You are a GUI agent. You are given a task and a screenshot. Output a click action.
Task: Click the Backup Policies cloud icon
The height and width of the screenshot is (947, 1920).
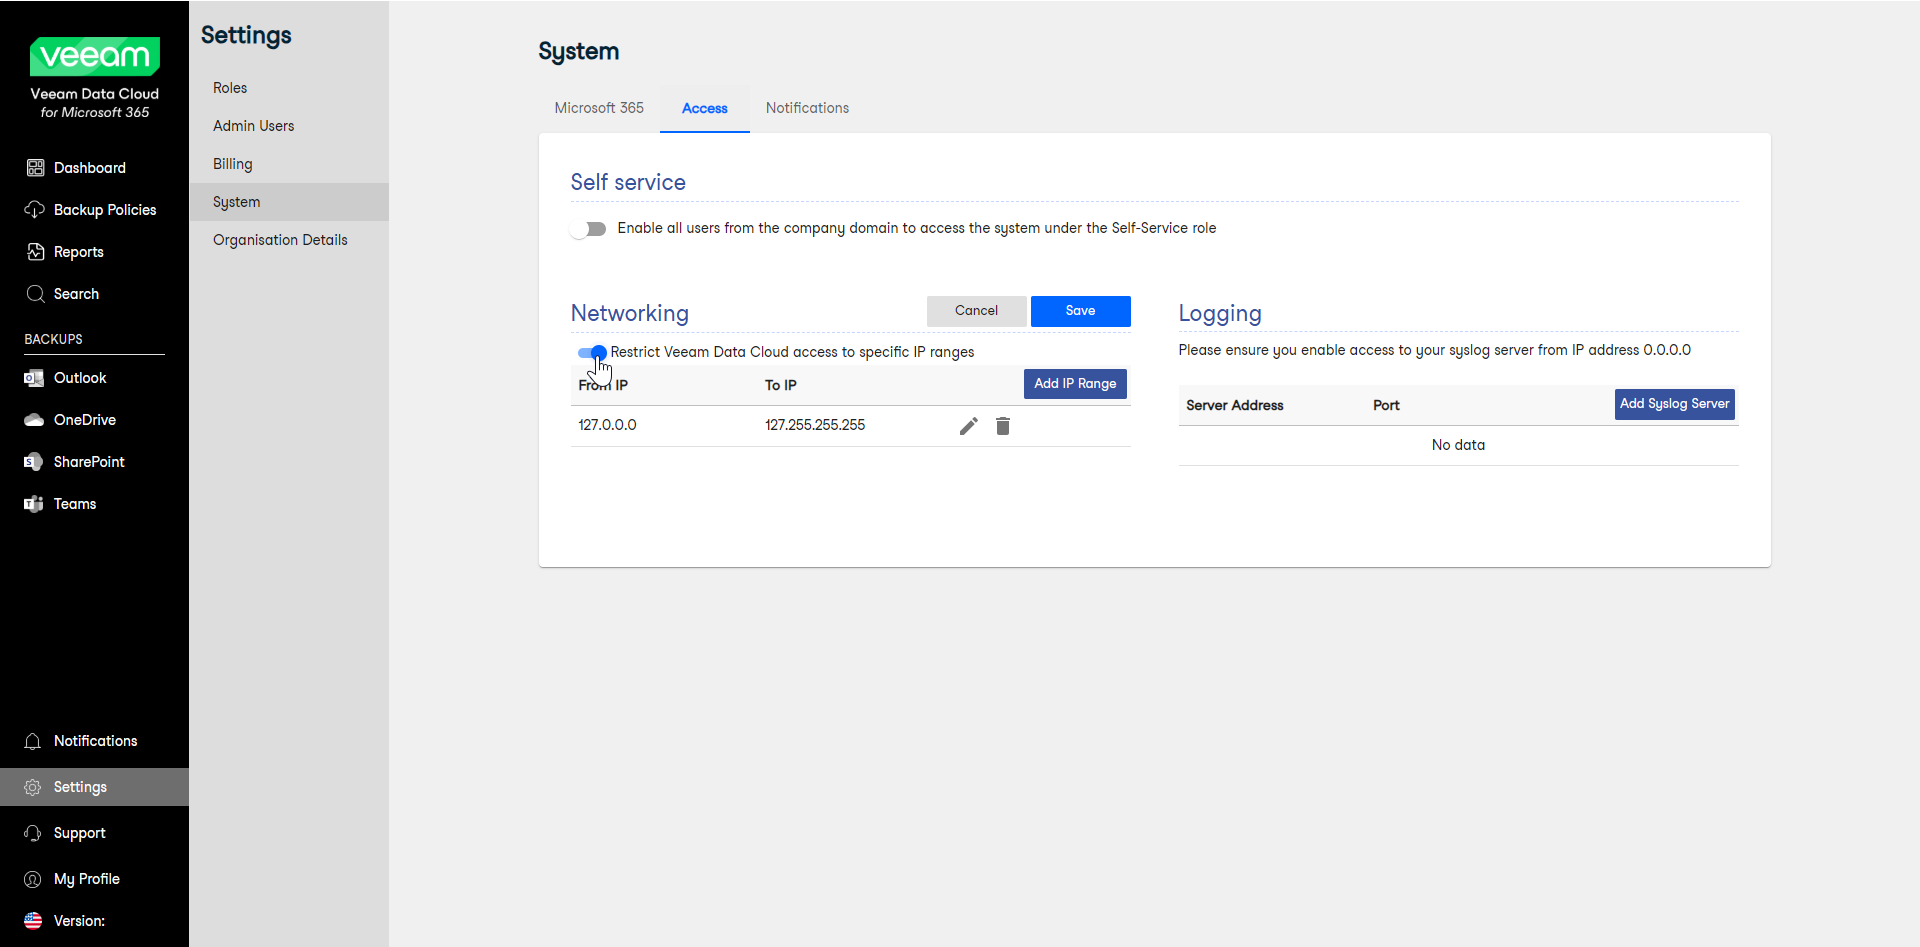pyautogui.click(x=35, y=210)
